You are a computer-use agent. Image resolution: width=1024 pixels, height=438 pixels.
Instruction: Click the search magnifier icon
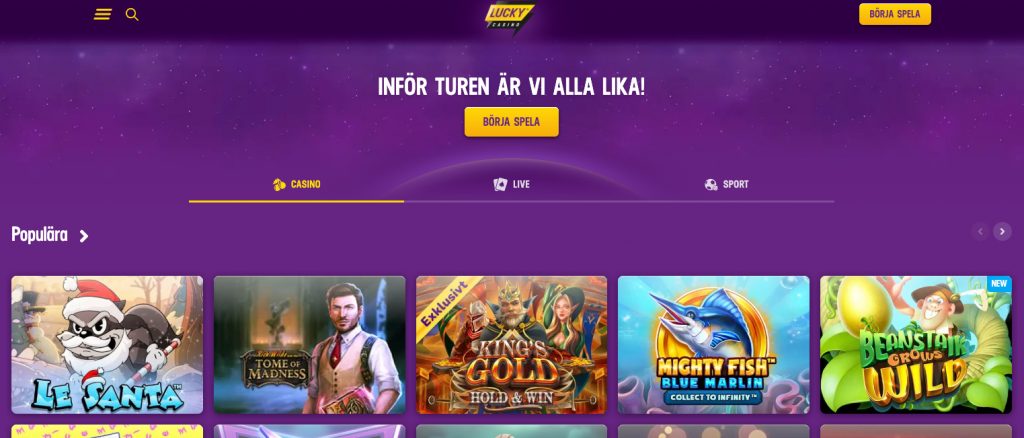coord(132,14)
